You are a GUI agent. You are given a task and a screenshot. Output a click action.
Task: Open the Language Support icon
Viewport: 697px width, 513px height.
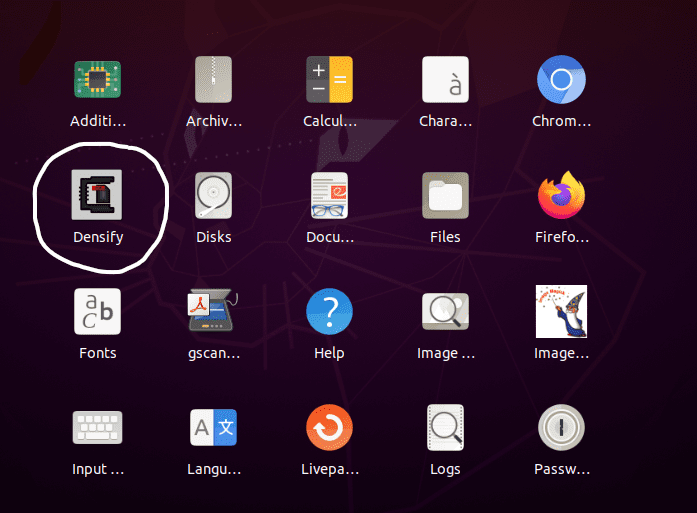213,427
